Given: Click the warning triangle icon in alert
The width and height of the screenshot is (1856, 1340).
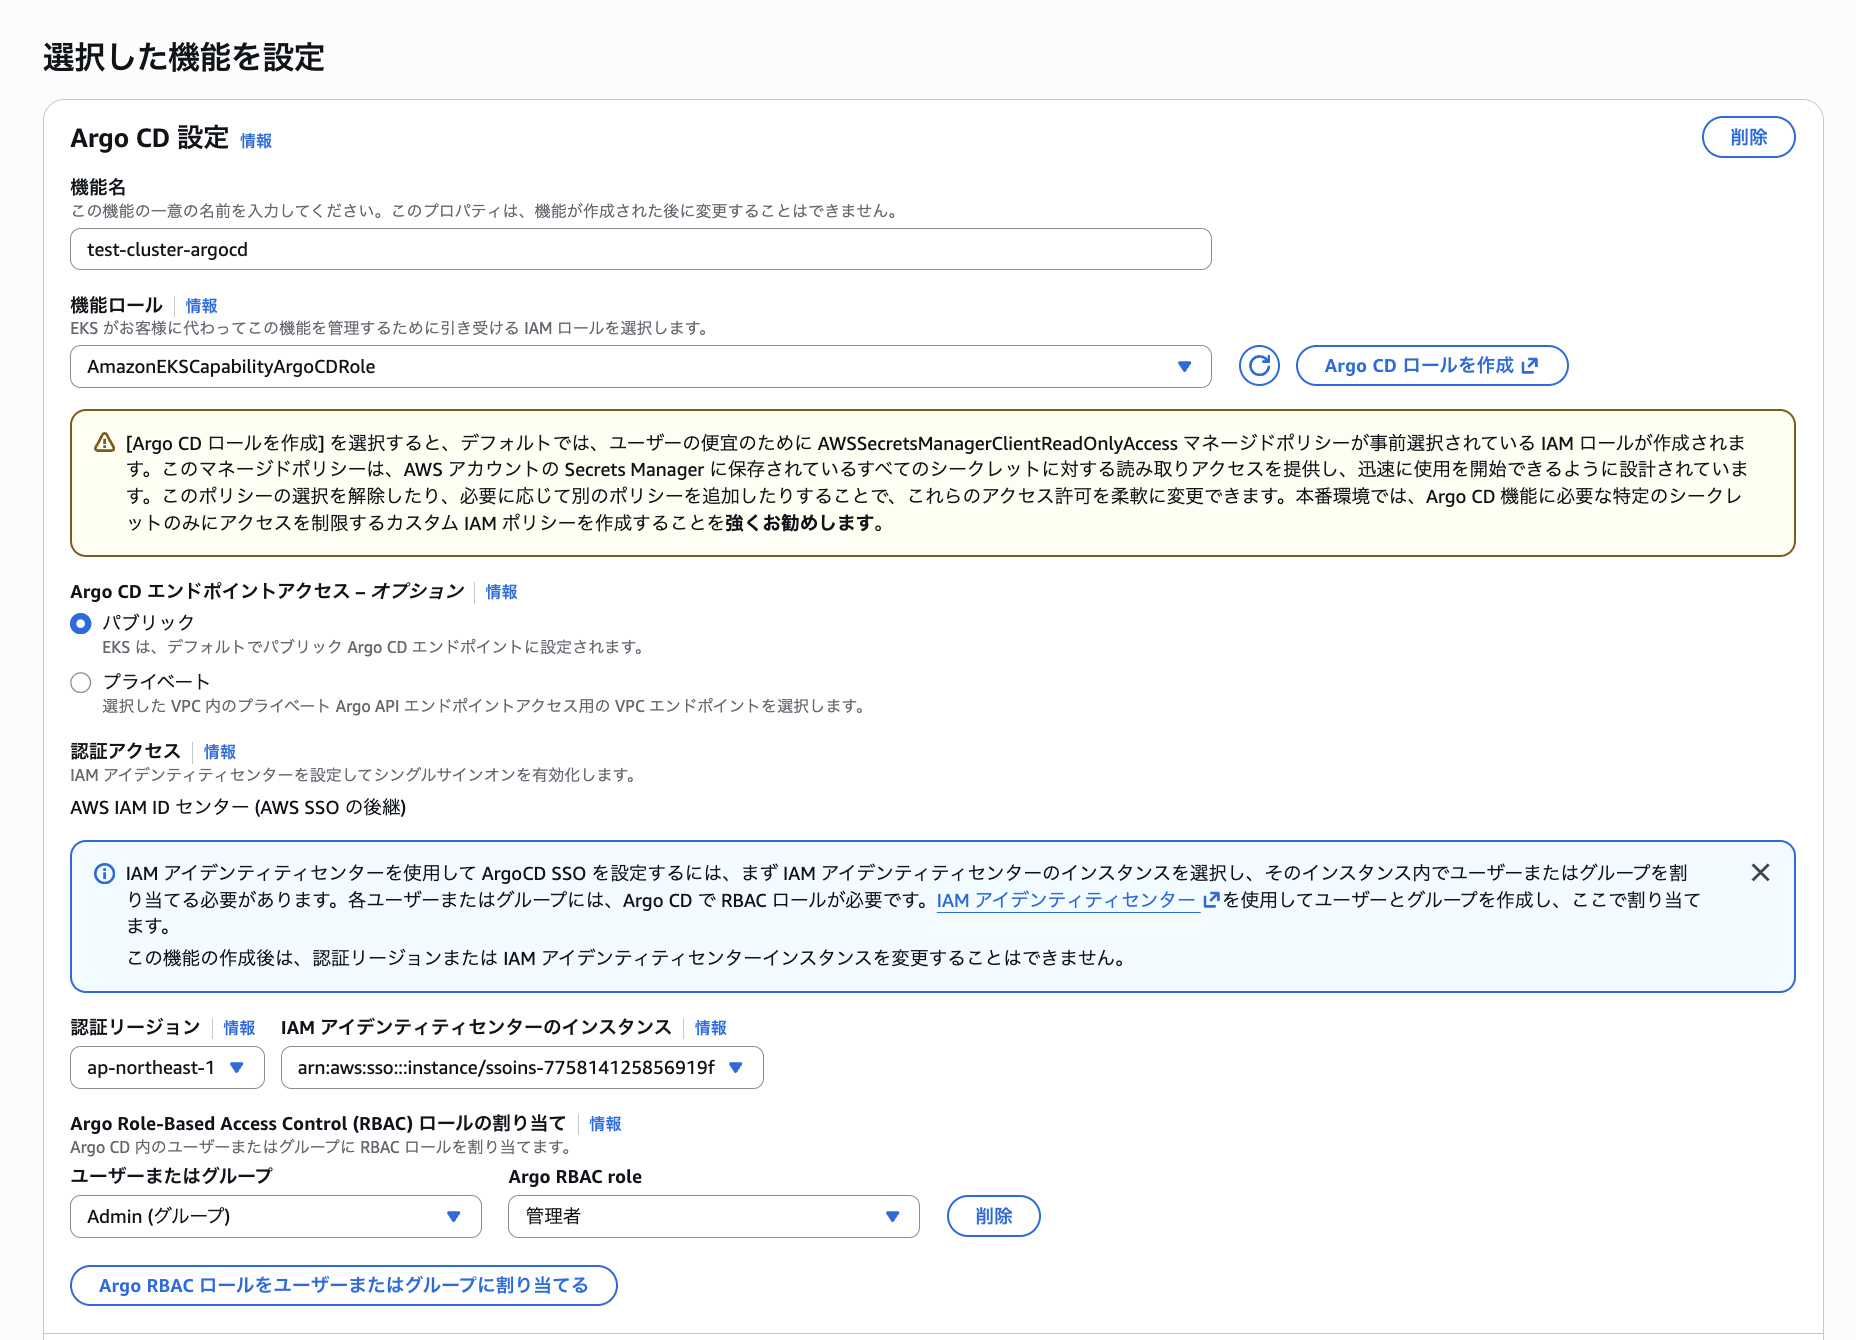Looking at the screenshot, I should (104, 443).
